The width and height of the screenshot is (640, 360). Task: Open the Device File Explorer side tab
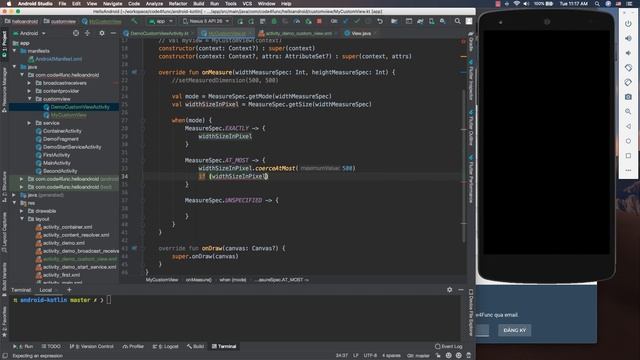coord(471,312)
